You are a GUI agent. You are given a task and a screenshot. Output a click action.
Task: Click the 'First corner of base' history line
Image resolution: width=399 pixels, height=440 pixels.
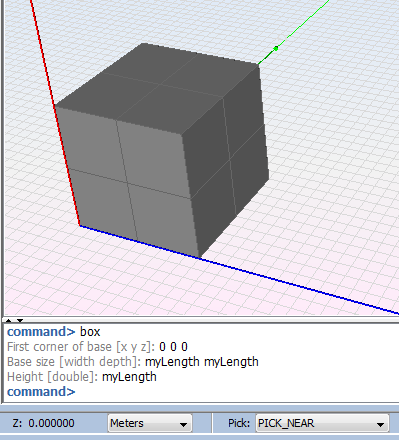click(97, 347)
